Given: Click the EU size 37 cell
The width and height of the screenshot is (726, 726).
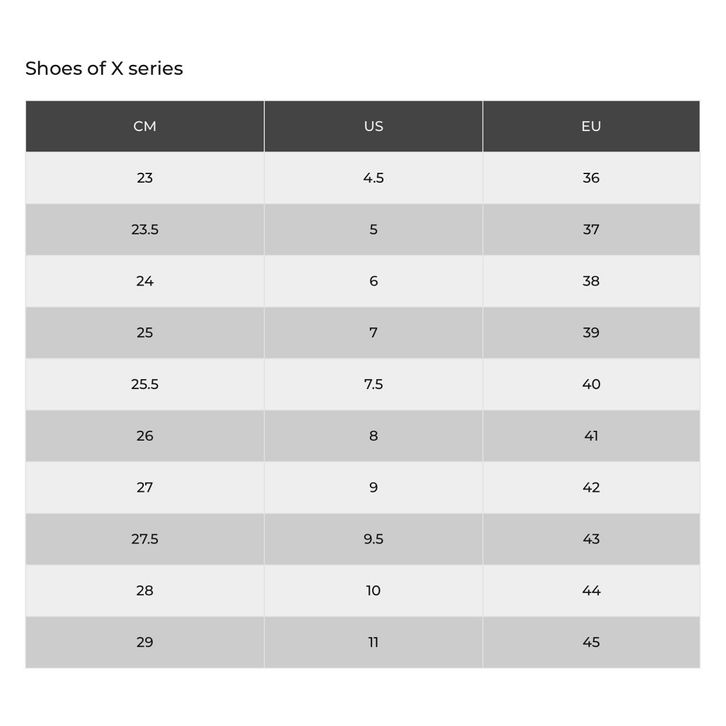Looking at the screenshot, I should pos(591,229).
